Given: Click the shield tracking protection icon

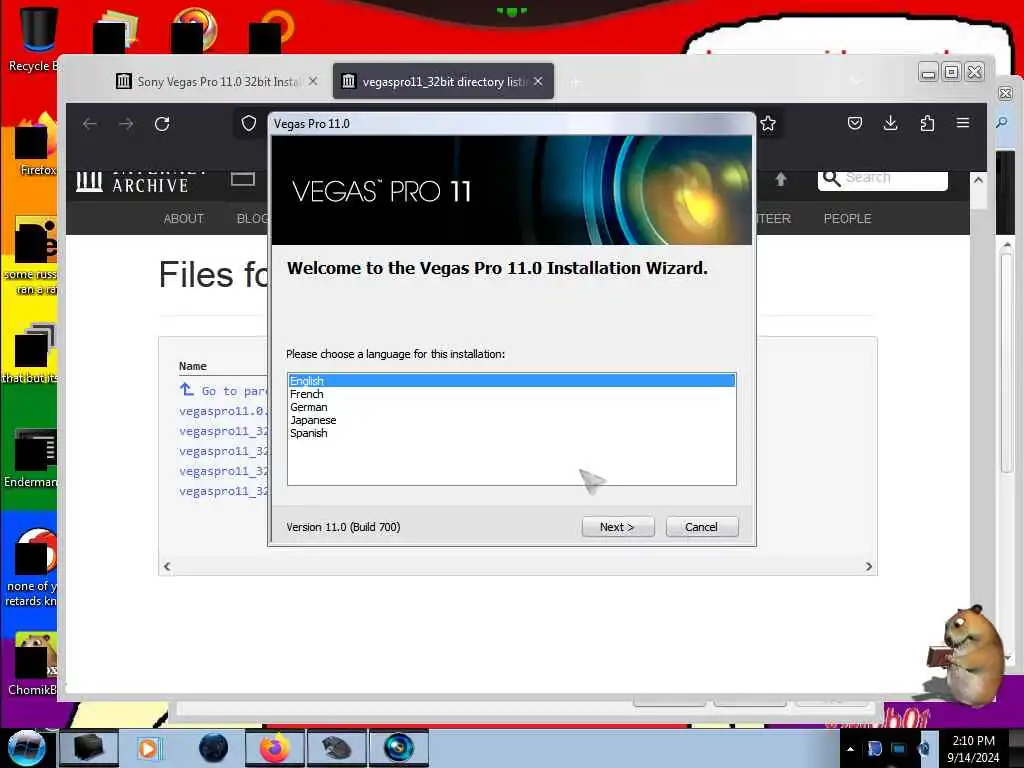Looking at the screenshot, I should pyautogui.click(x=249, y=123).
